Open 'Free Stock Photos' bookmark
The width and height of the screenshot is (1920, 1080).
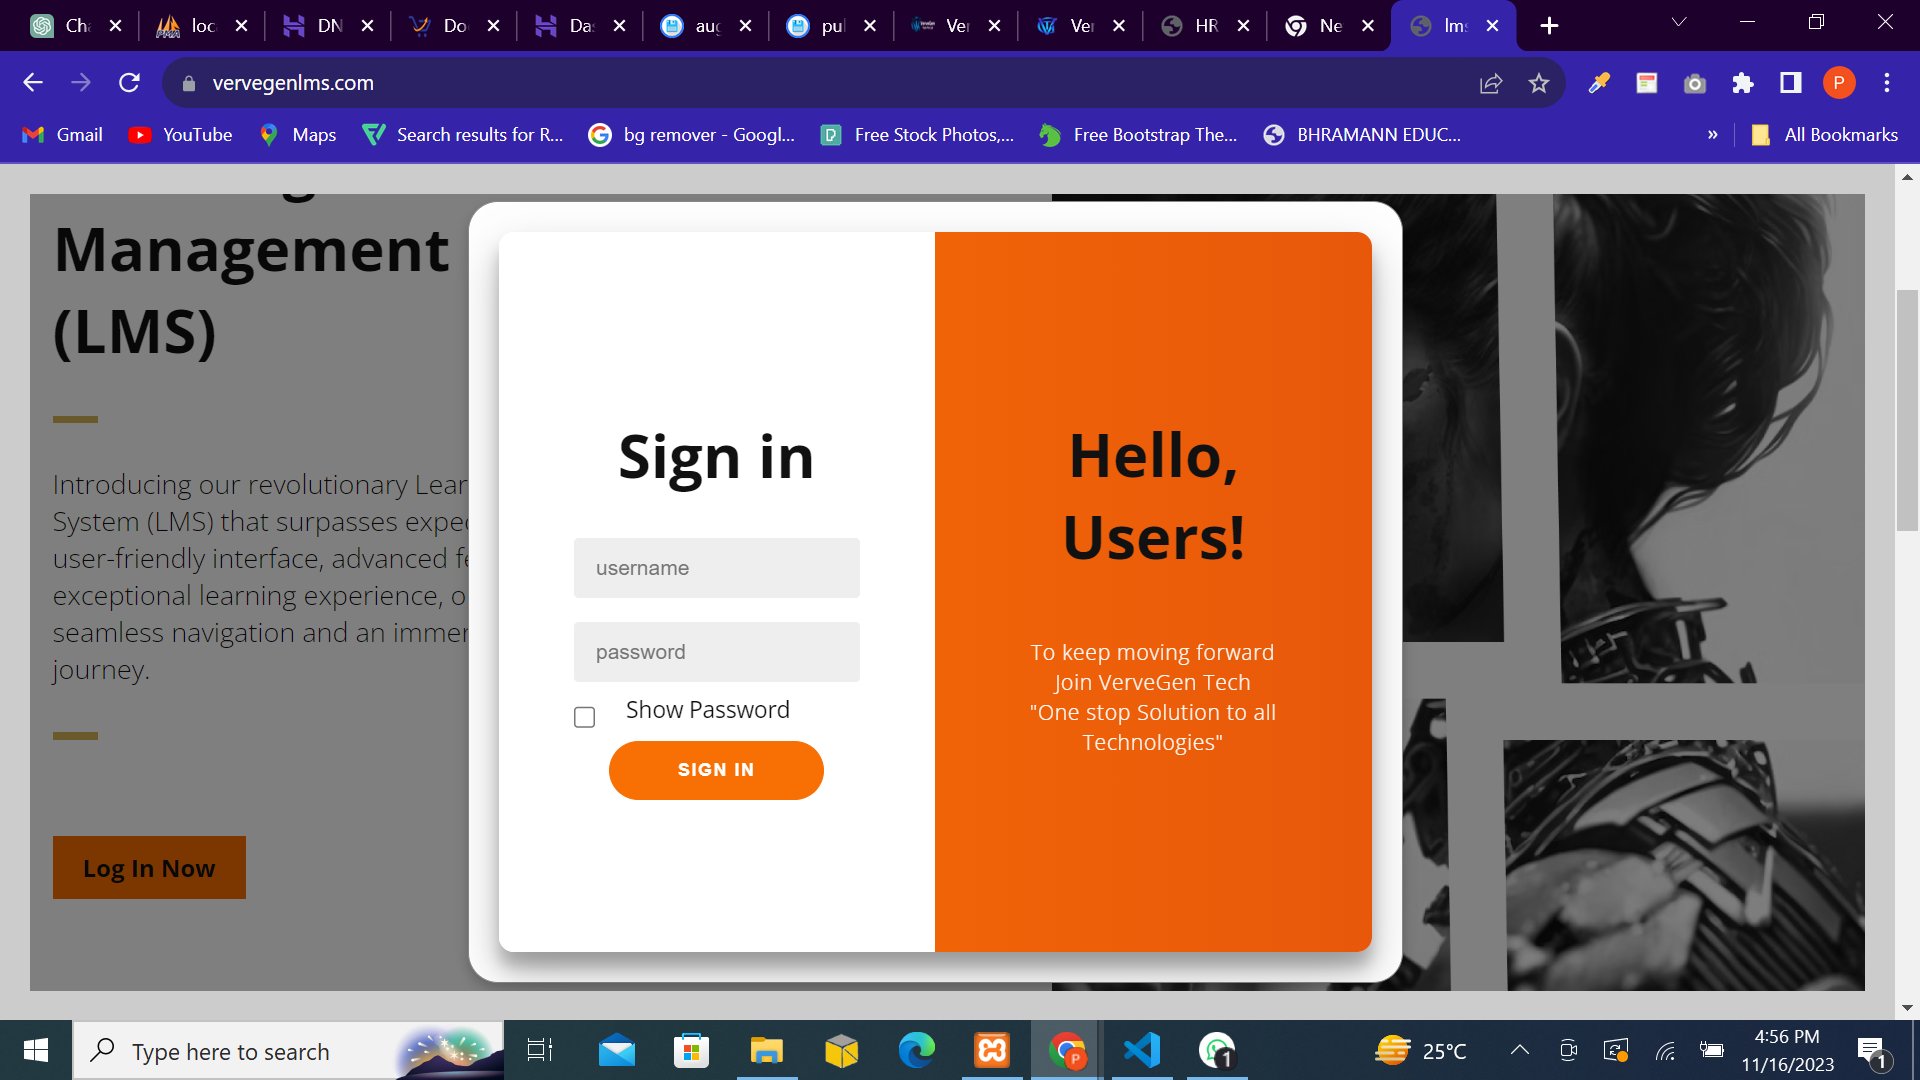[917, 135]
